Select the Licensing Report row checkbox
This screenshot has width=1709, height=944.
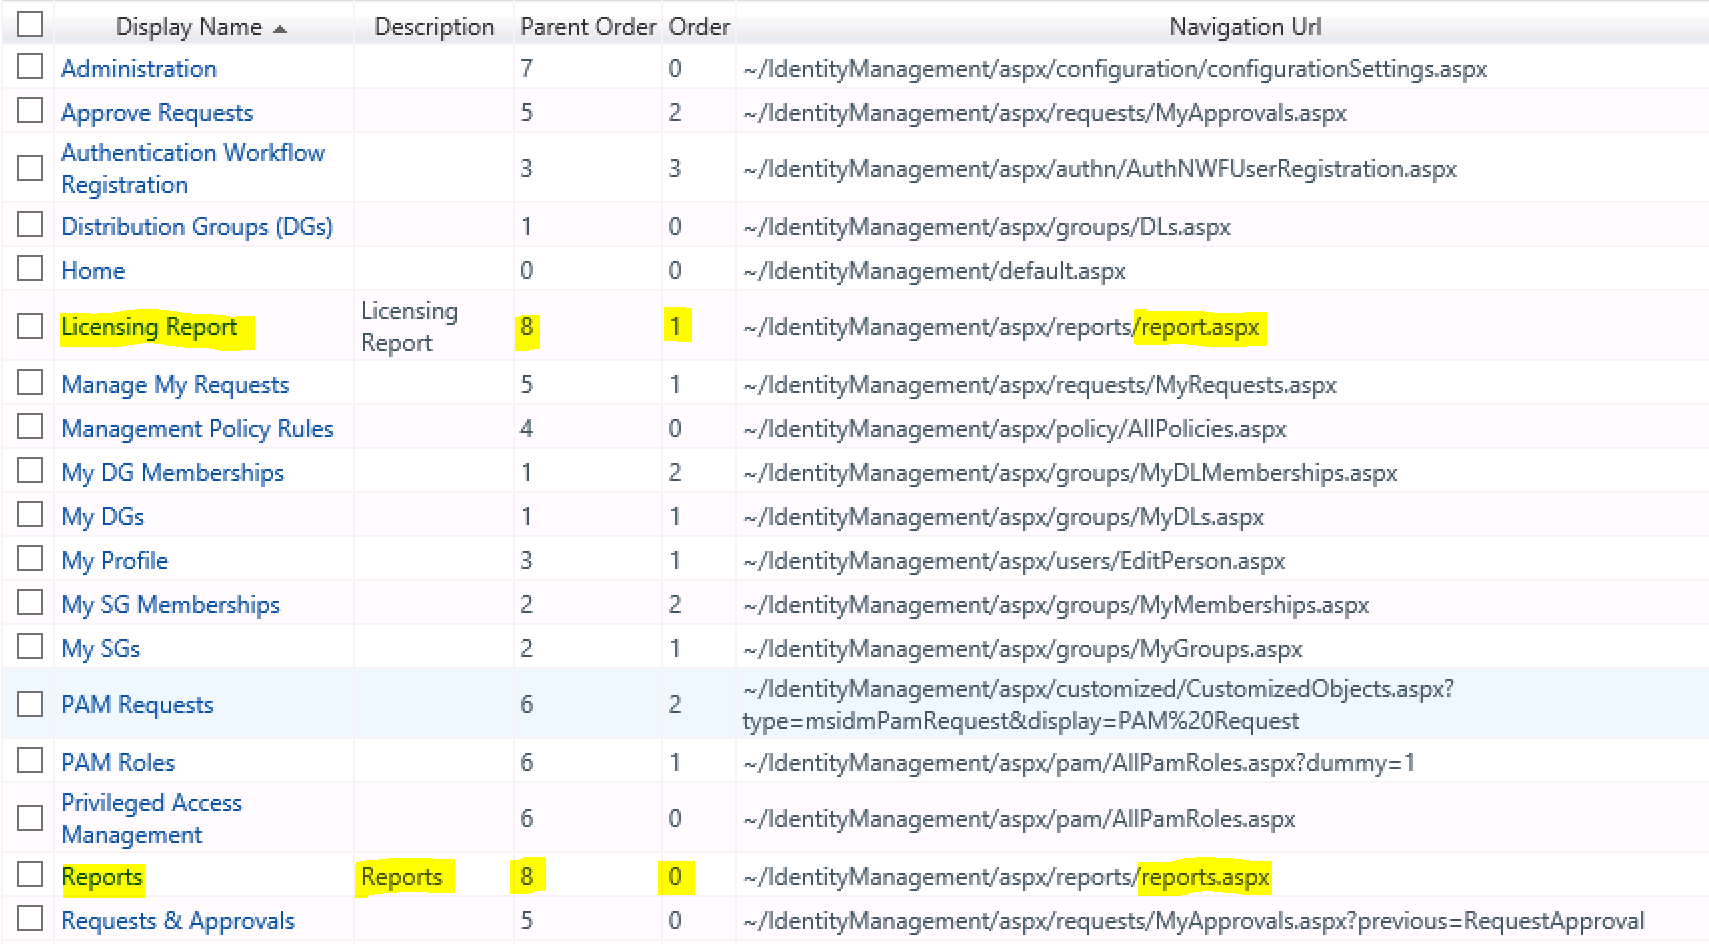(x=30, y=326)
